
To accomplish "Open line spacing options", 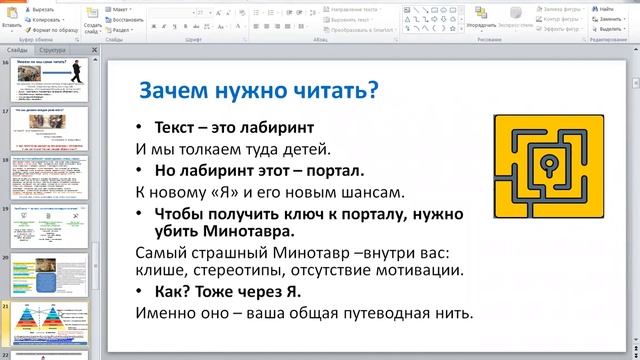I will [313, 13].
